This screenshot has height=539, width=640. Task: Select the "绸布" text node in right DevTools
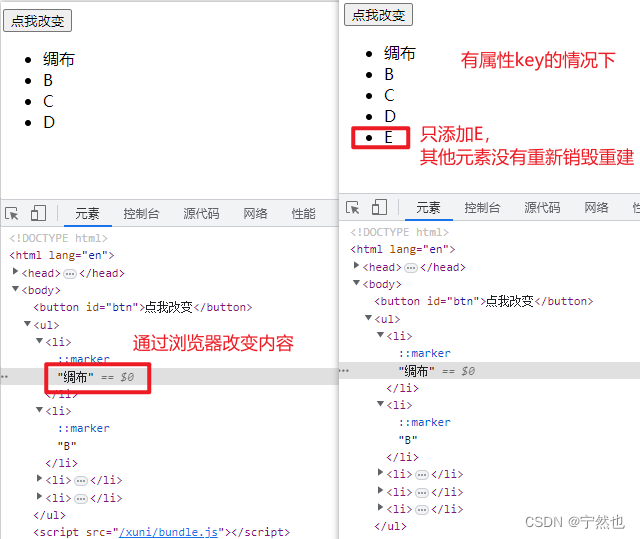(x=416, y=371)
